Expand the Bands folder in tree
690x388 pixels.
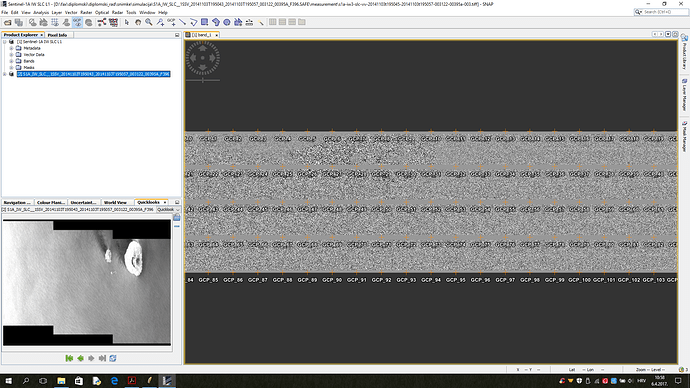tap(11, 61)
